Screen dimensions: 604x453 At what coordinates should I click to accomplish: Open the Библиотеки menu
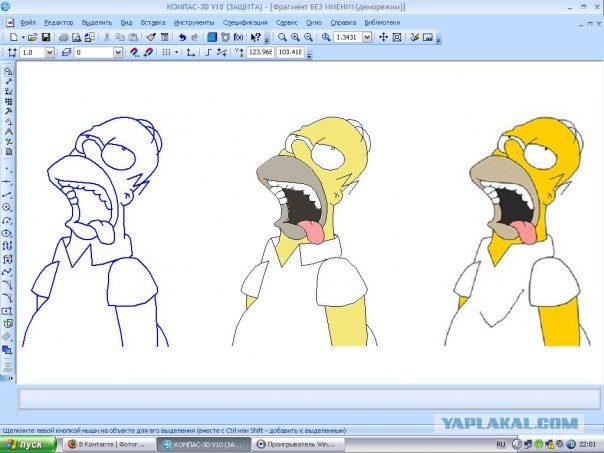click(x=382, y=23)
